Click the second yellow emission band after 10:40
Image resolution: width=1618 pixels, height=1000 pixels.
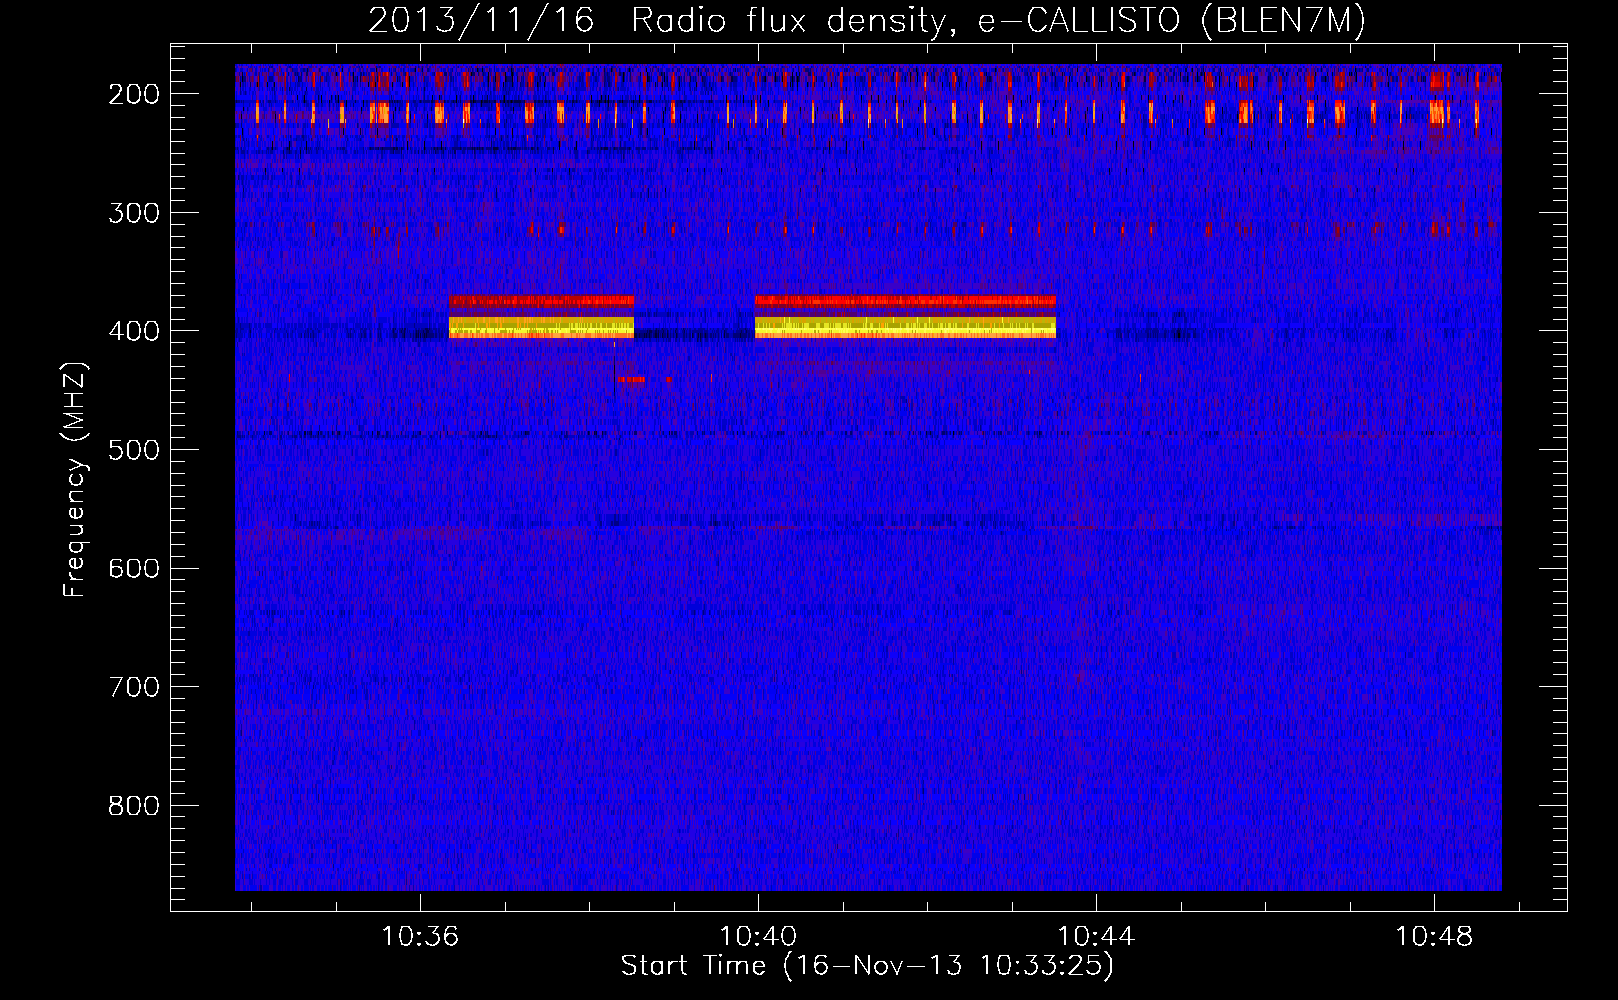[905, 327]
